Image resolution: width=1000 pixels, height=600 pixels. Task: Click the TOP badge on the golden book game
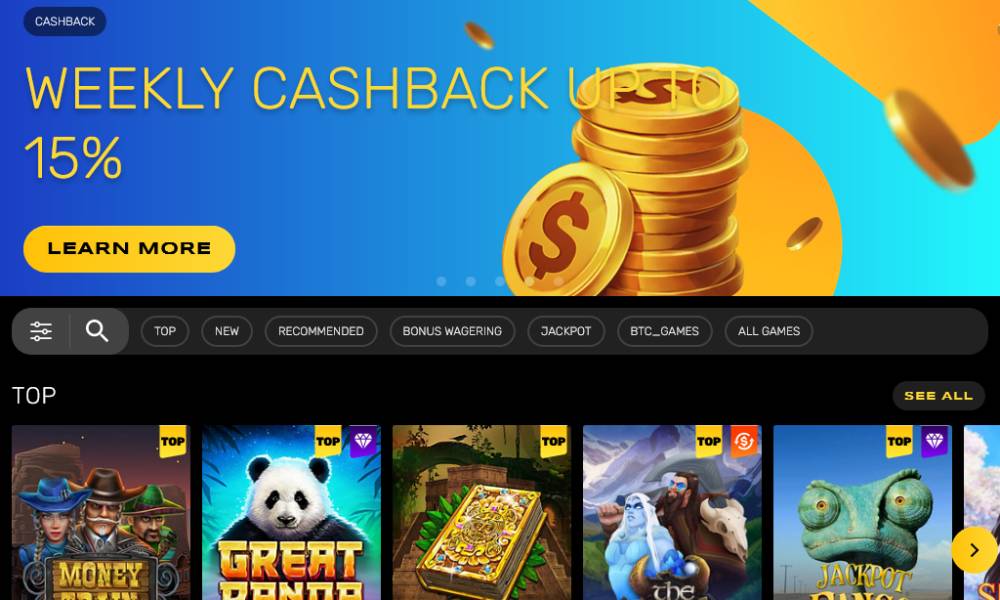554,441
